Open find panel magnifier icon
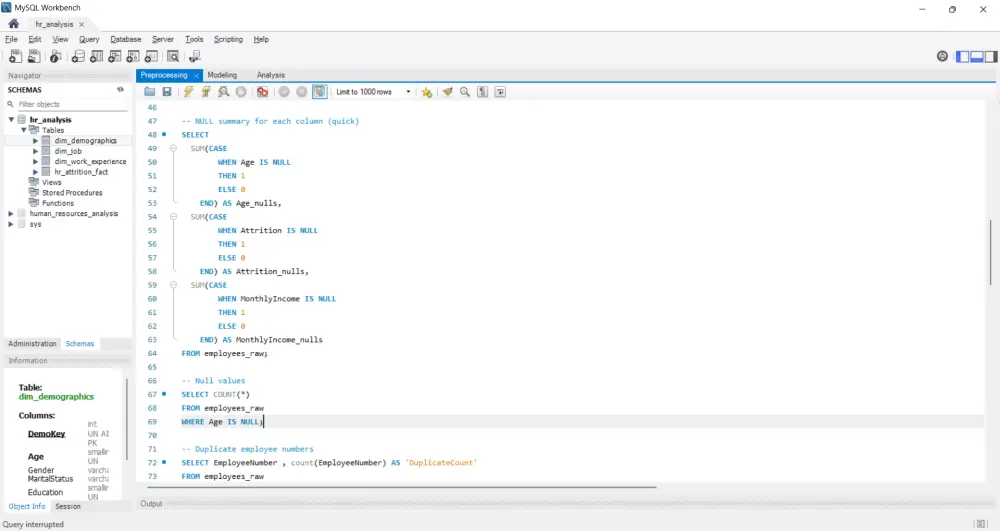This screenshot has width=1000, height=531. click(465, 92)
